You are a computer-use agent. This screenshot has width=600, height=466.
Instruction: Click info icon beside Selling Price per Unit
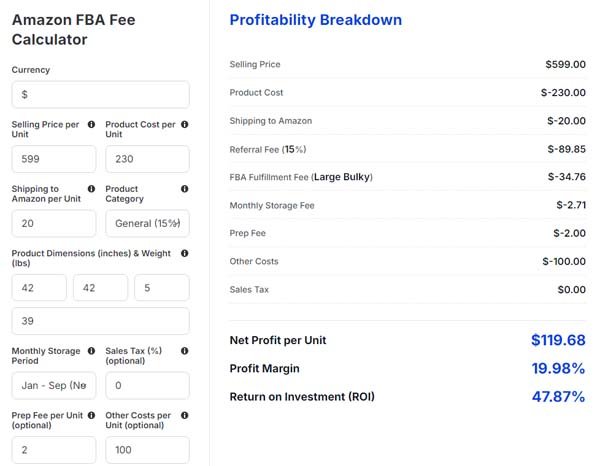pos(91,124)
